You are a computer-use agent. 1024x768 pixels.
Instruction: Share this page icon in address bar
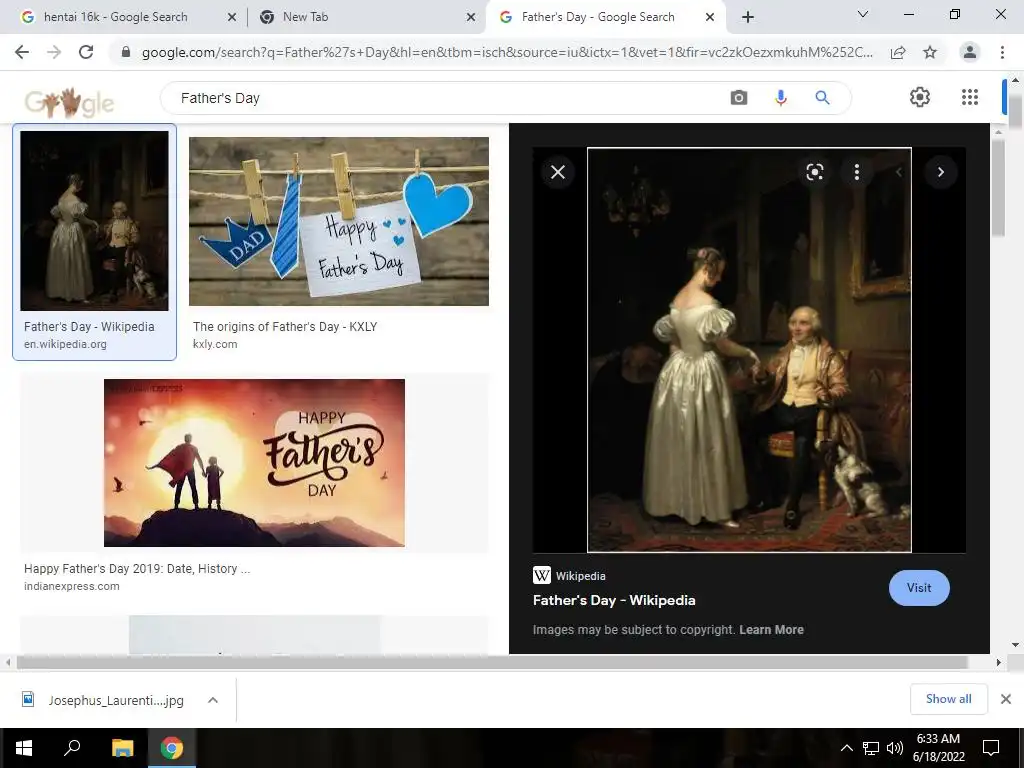click(898, 52)
